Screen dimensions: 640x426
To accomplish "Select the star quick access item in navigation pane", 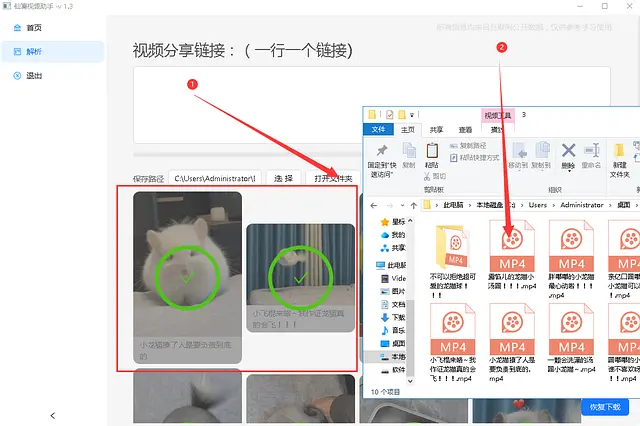I will (393, 222).
